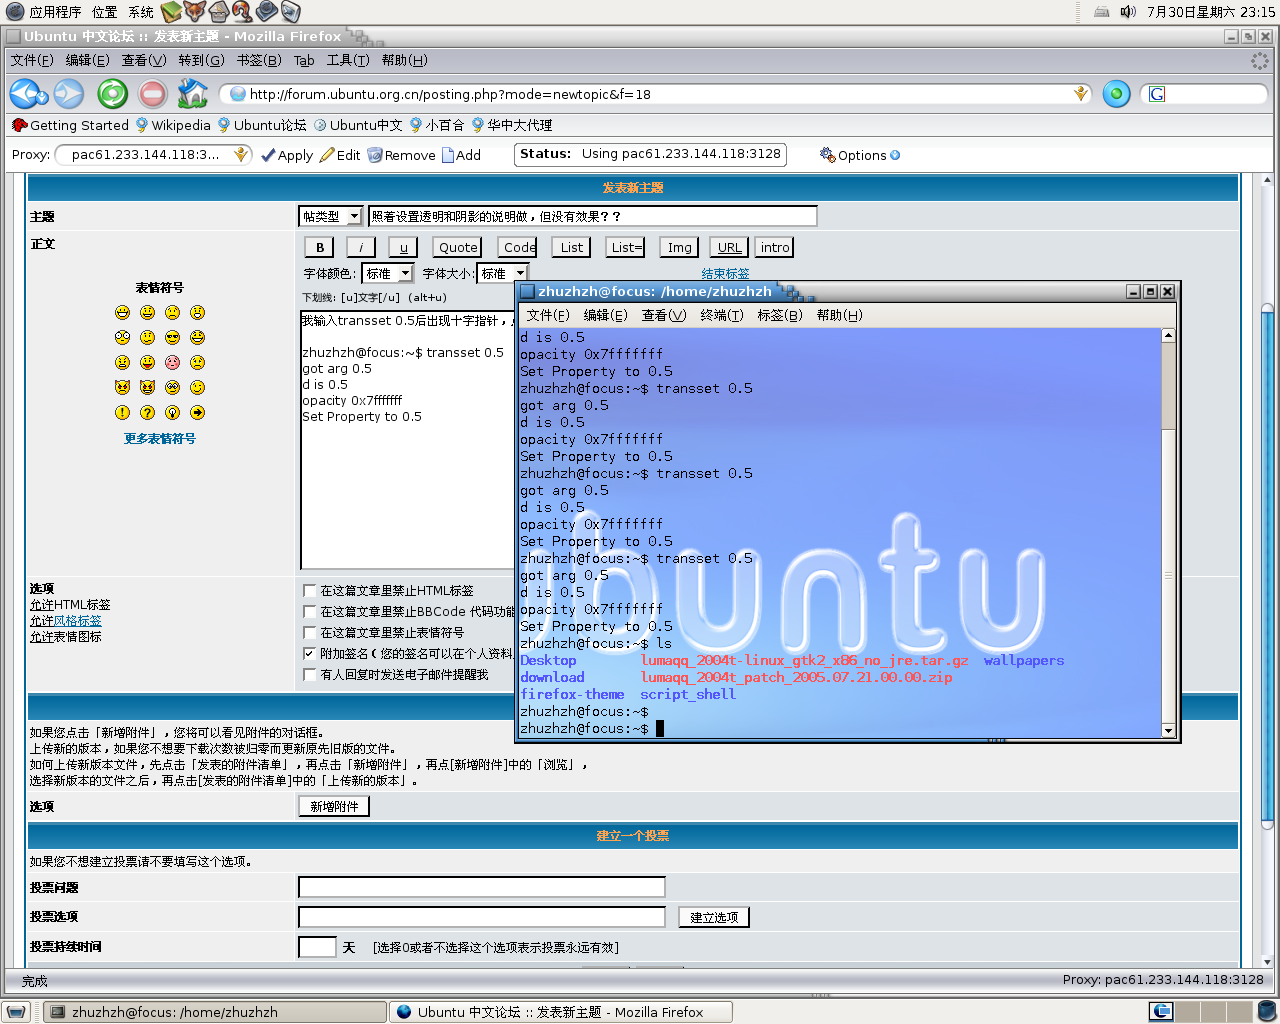This screenshot has height=1024, width=1280.
Task: Tick the disable HTML tags checkbox
Action: (310, 591)
